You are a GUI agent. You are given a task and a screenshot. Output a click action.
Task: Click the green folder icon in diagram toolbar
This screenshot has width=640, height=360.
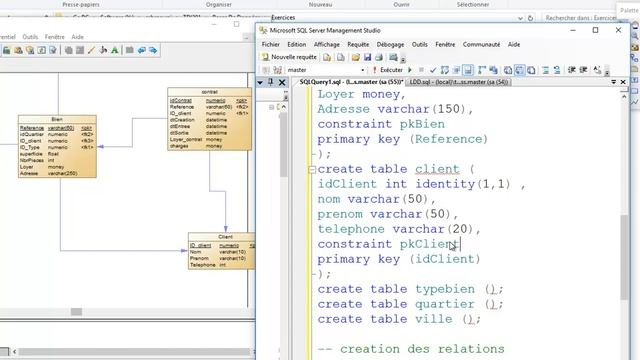[x=7, y=50]
